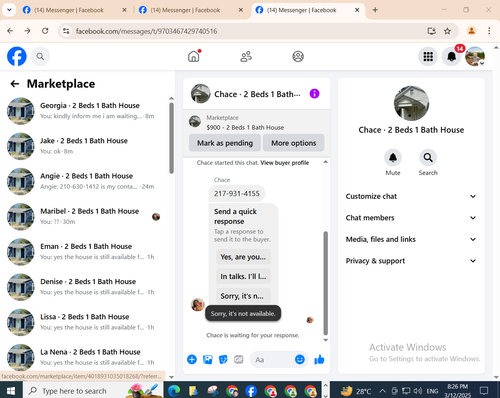Open more actions plus icon in composer

(192, 359)
